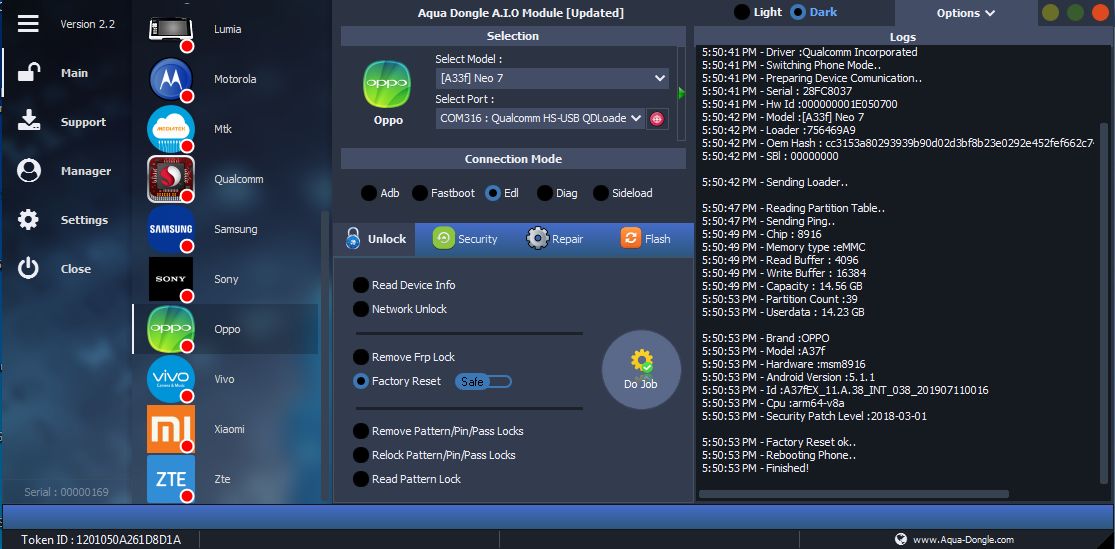
Task: Select the Oppo brand icon in list
Action: click(x=171, y=329)
